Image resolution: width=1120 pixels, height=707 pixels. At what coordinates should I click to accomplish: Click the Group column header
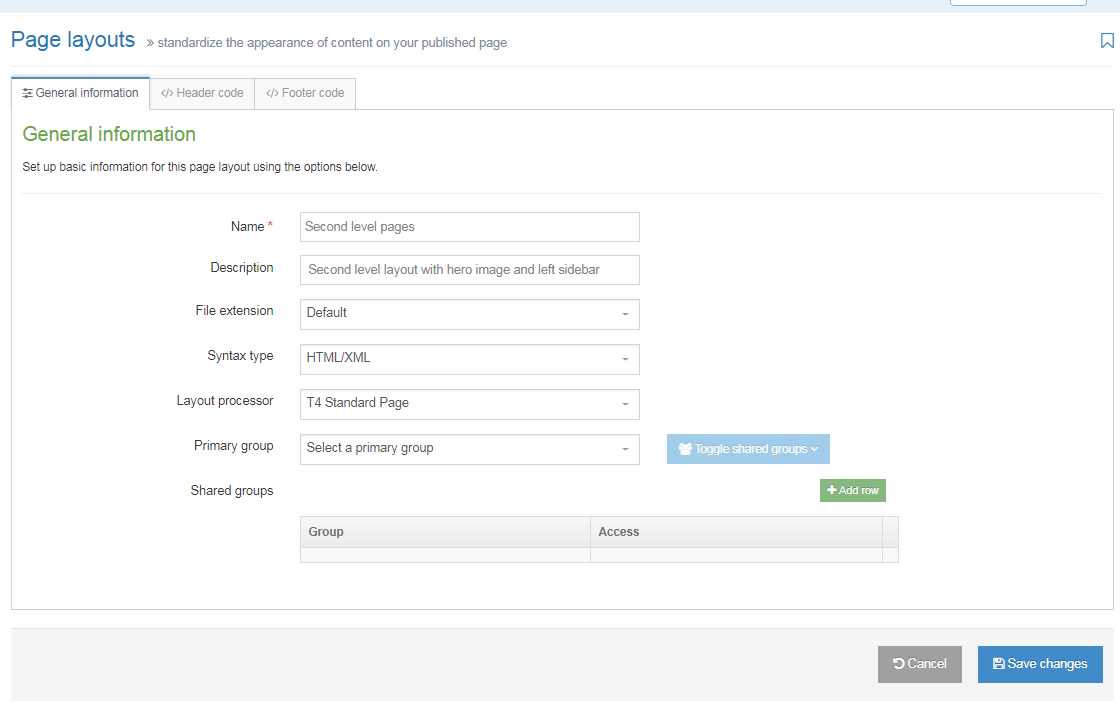[x=445, y=532]
